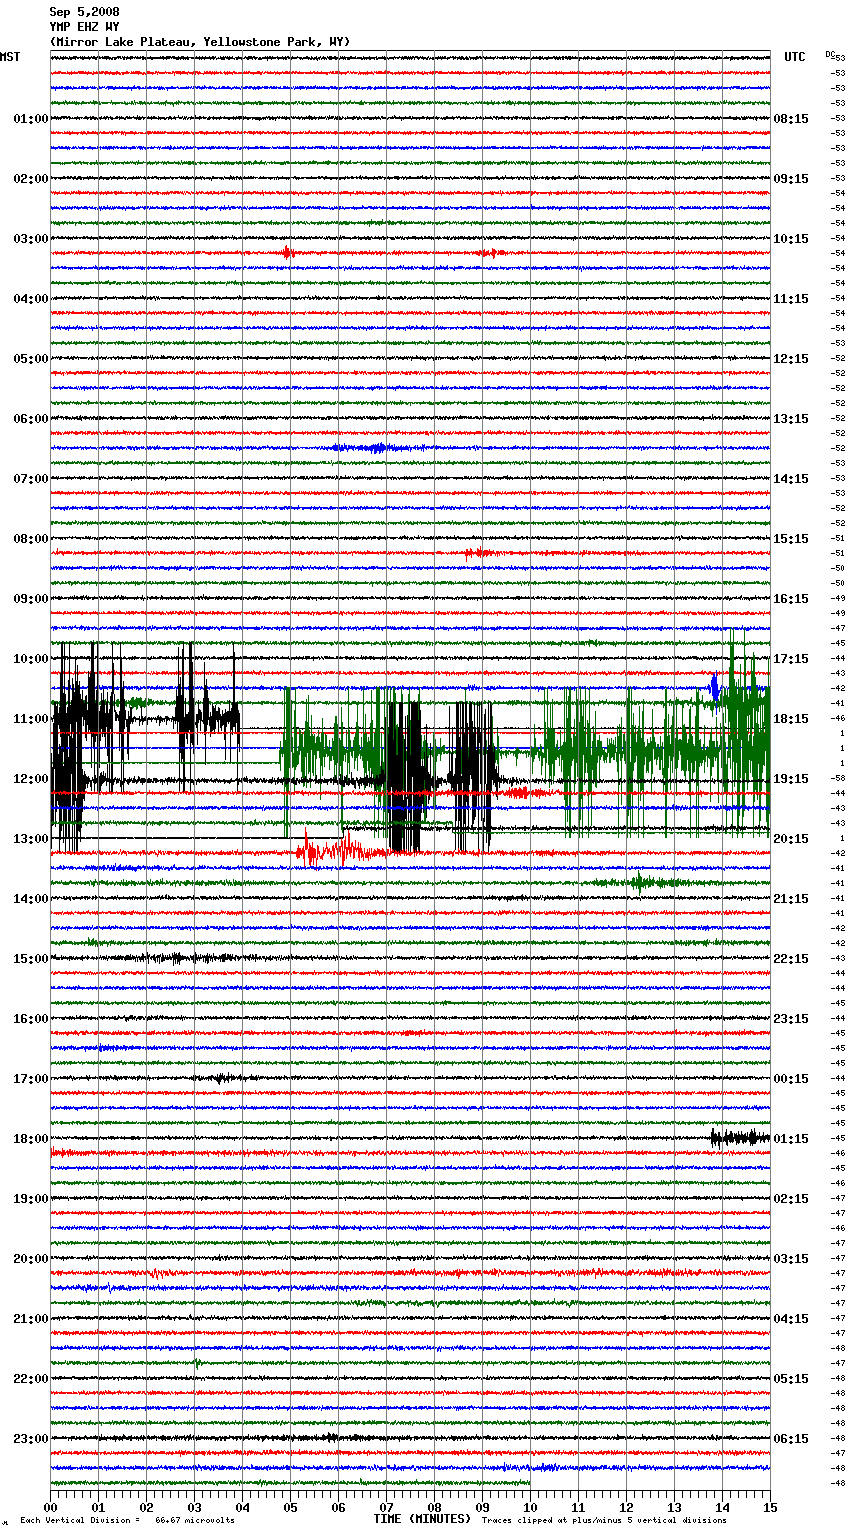850x1534 pixels.
Task: Click the '23:15' UTC time label
Action: [x=791, y=1019]
